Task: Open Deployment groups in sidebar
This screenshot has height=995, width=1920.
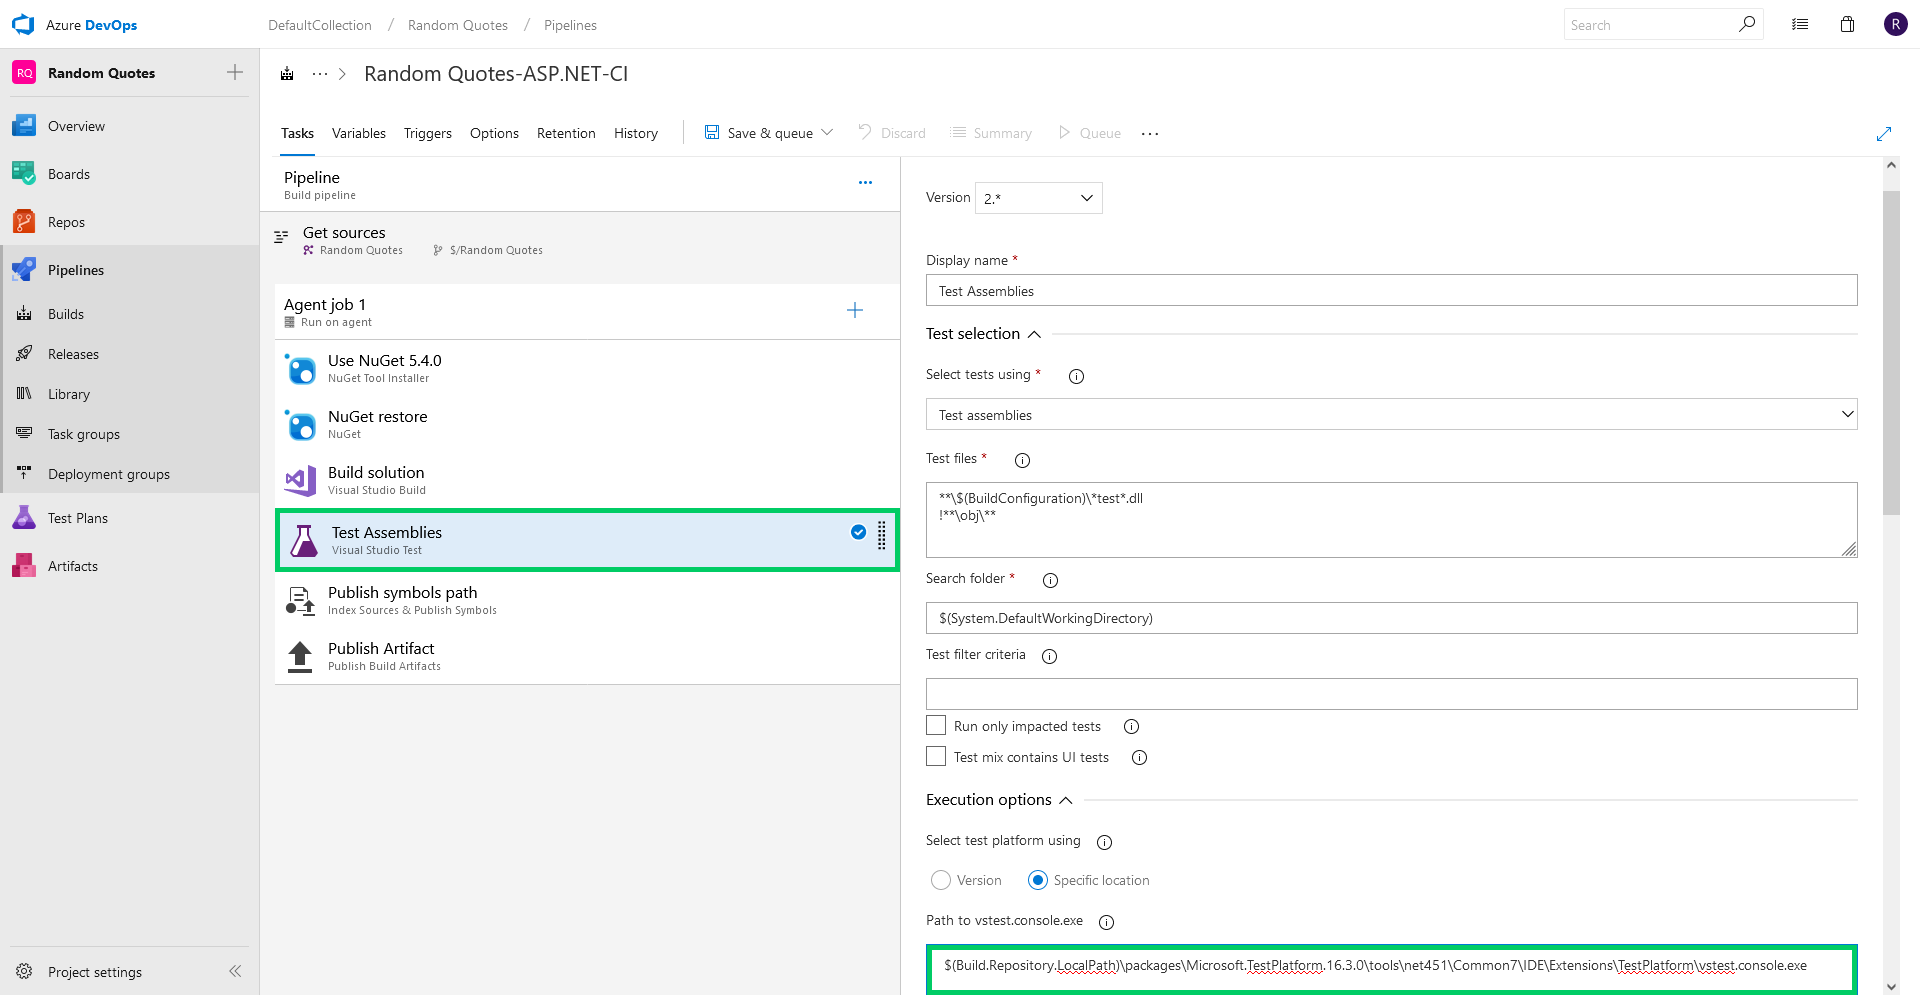Action: point(109,474)
